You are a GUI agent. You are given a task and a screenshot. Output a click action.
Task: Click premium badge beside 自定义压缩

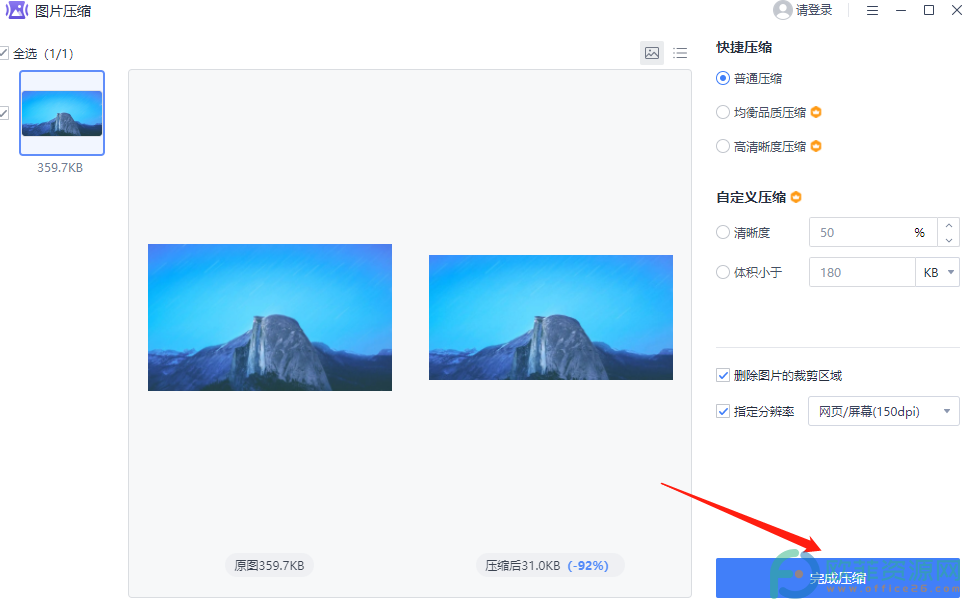[796, 197]
